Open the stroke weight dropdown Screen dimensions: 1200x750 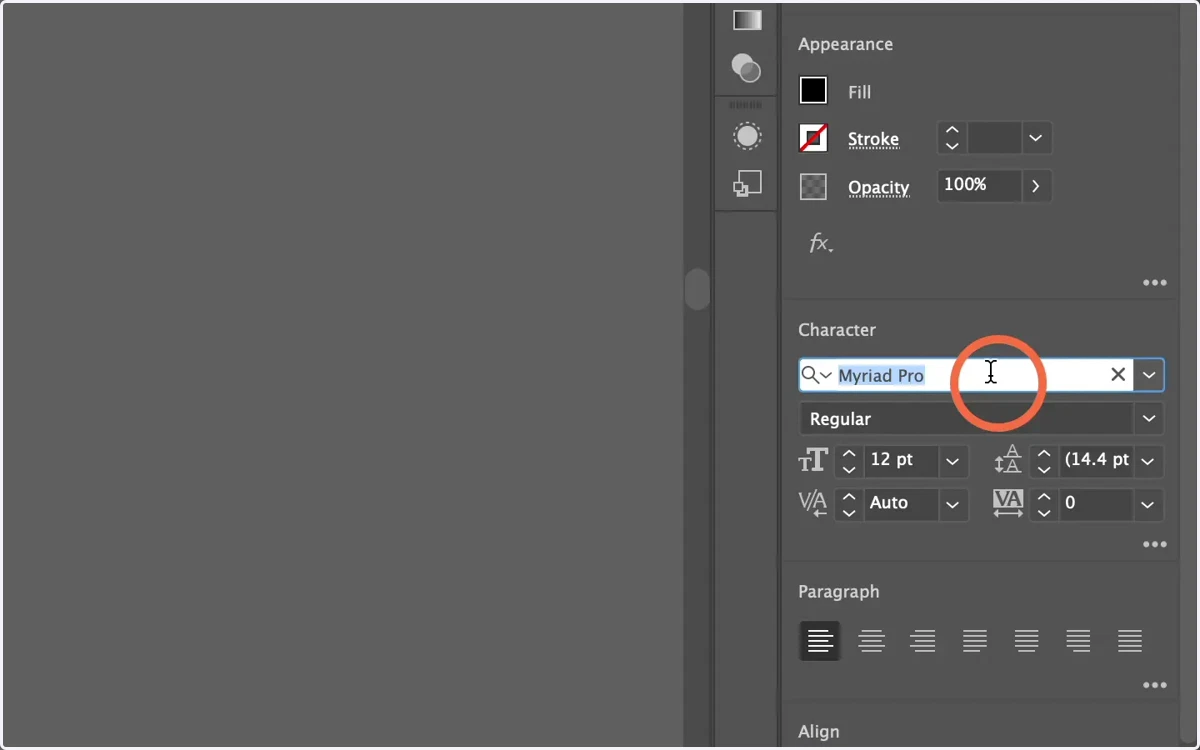pos(1036,138)
